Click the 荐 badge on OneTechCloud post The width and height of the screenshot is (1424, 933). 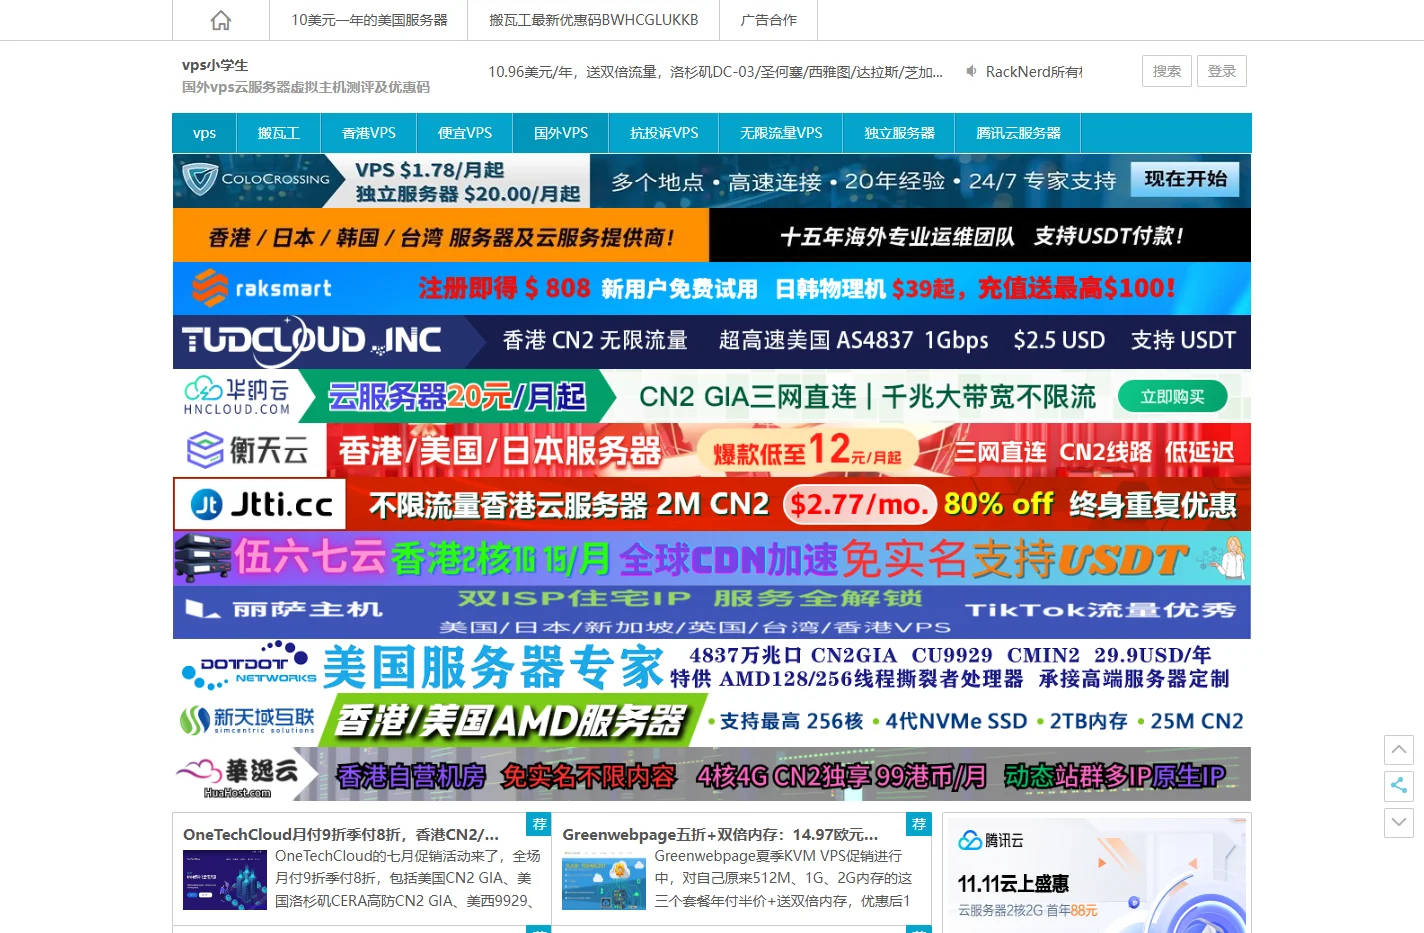click(x=540, y=824)
